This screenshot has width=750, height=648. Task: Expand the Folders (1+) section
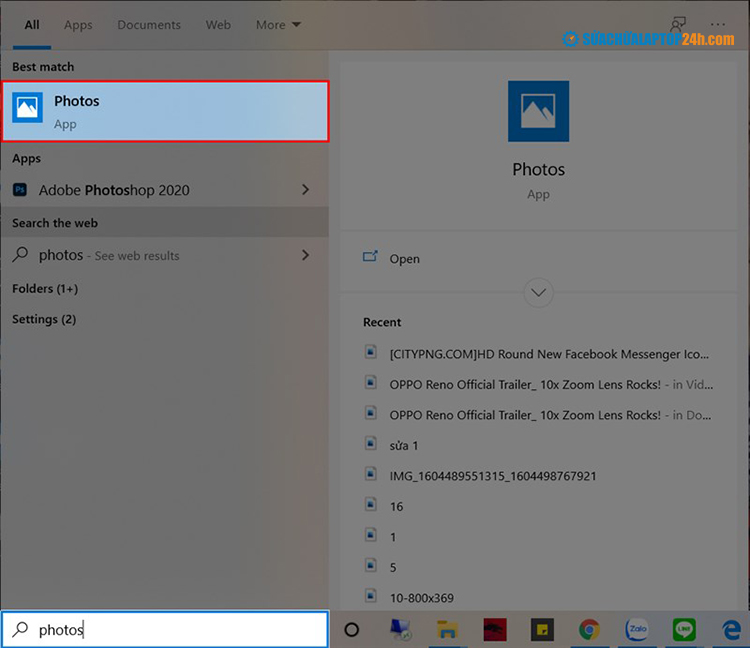click(45, 288)
